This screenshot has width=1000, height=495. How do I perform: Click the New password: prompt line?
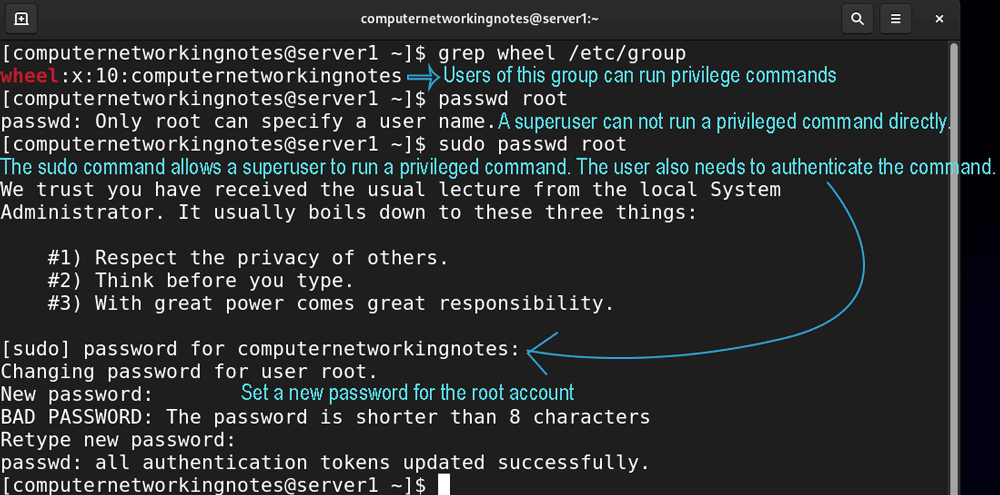click(77, 395)
